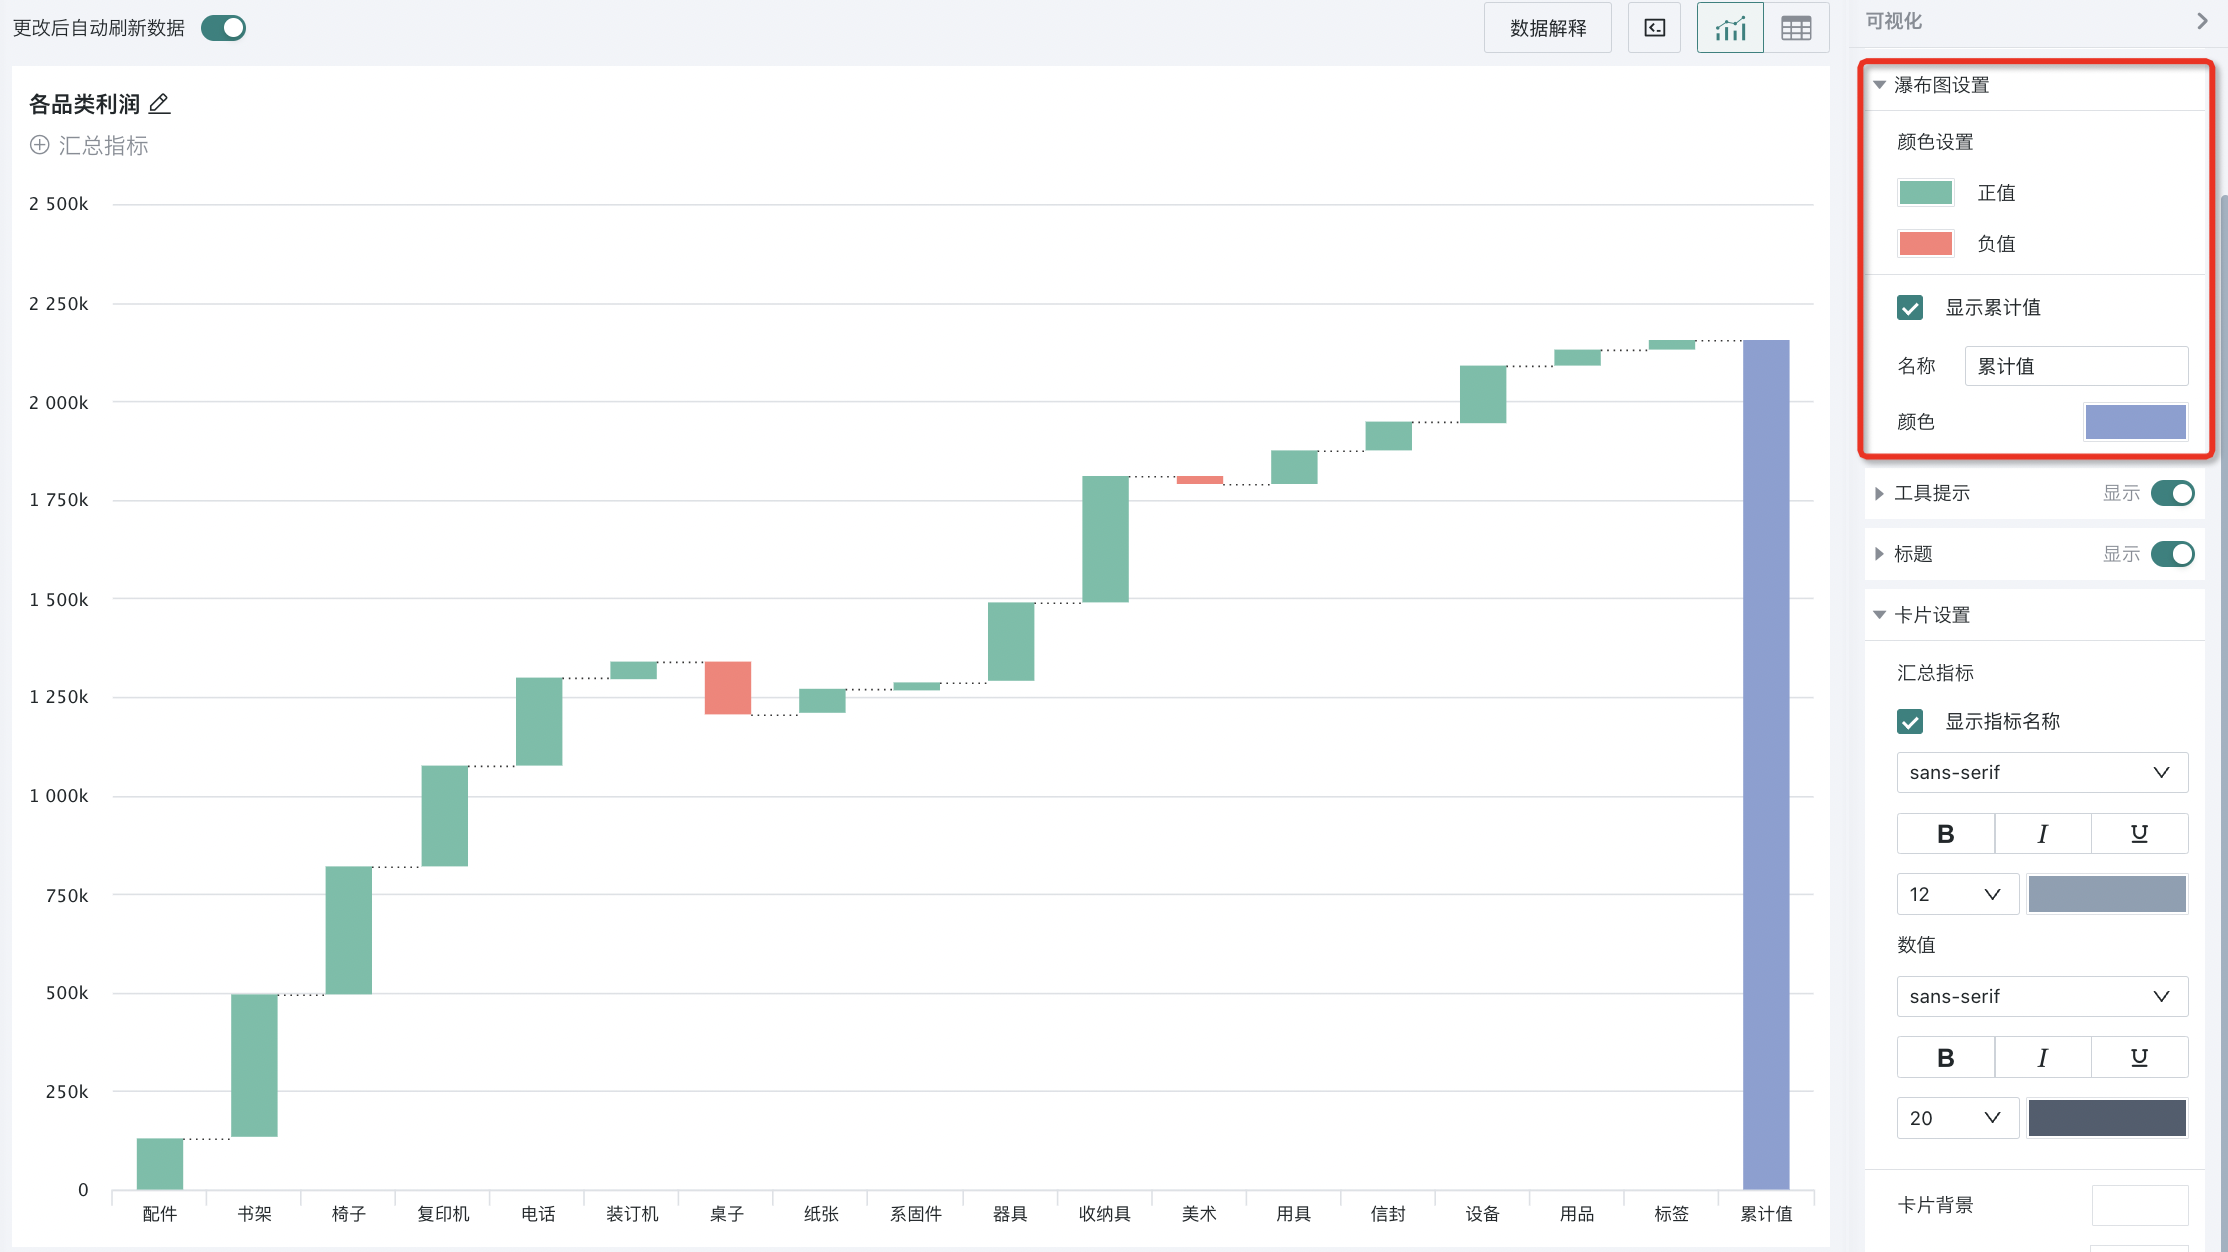Image resolution: width=2228 pixels, height=1252 pixels.
Task: Turn off the 更改后自动刷新数据 auto-refresh switch
Action: click(x=224, y=28)
